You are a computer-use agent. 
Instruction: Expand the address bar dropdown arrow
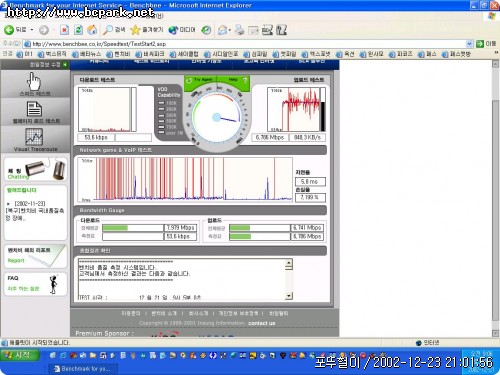(469, 44)
